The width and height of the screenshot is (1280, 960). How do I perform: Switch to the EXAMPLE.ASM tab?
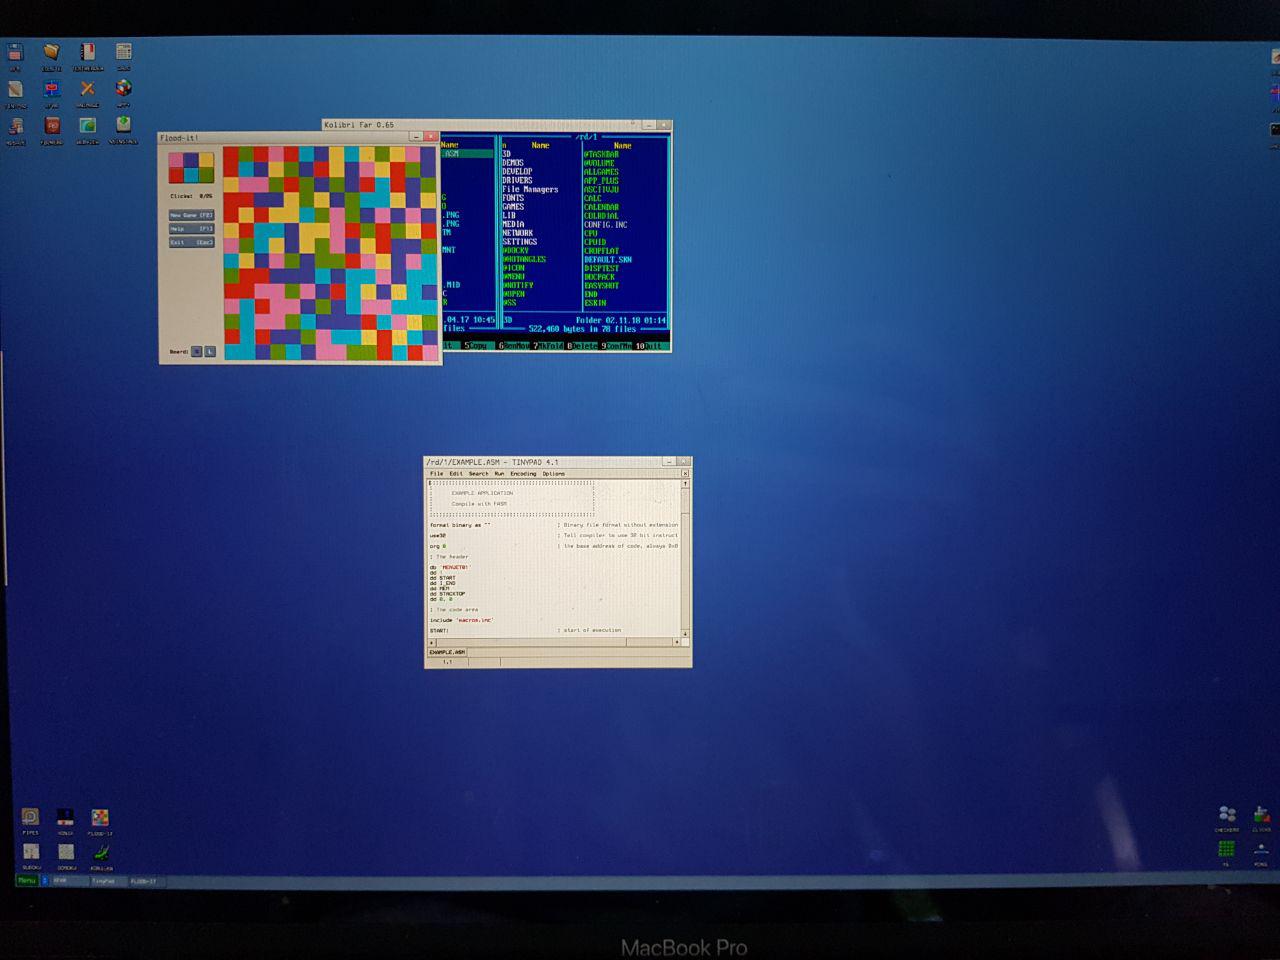coord(447,652)
